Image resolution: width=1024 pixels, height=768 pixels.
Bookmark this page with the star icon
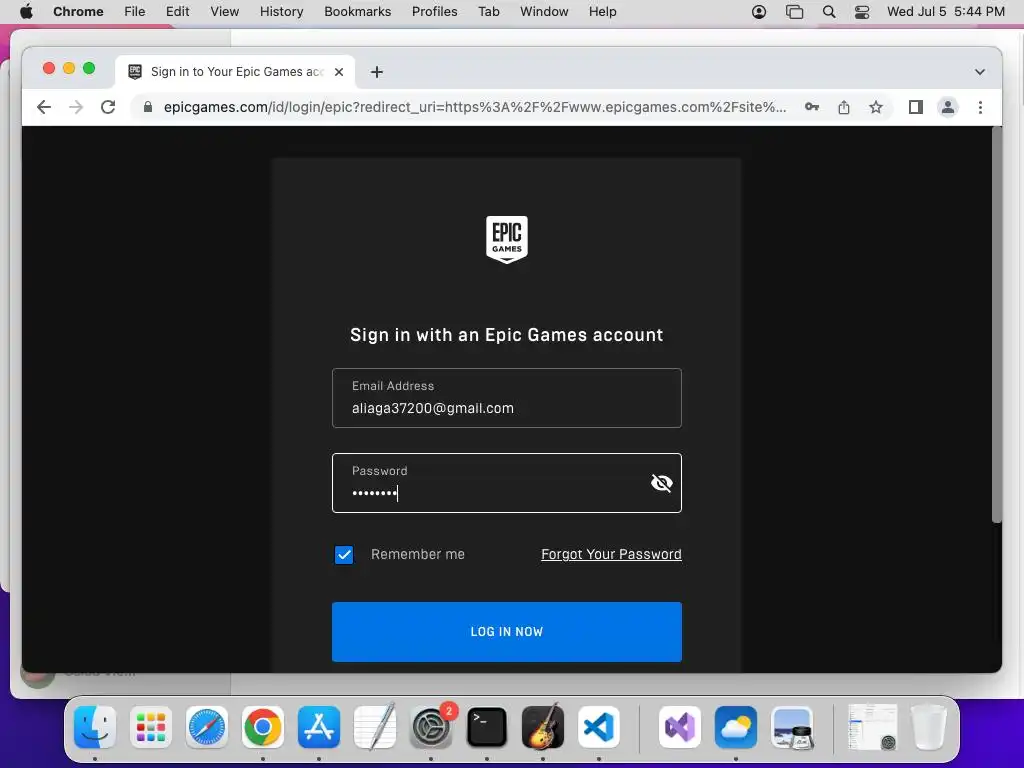(876, 107)
